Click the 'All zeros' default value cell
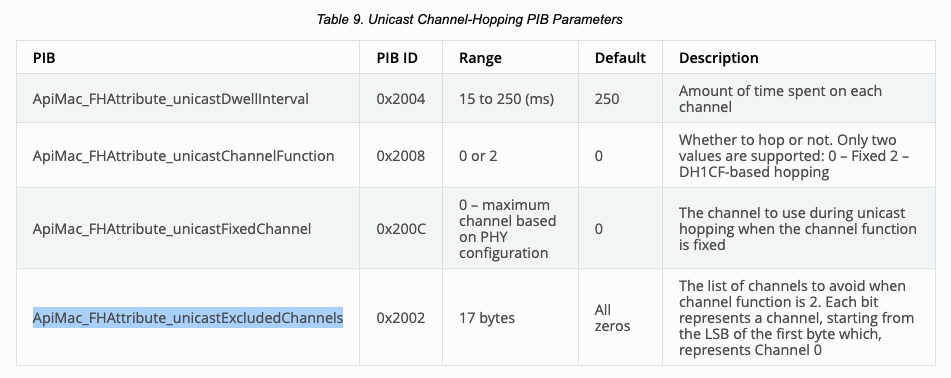The height and width of the screenshot is (378, 951). [x=613, y=318]
